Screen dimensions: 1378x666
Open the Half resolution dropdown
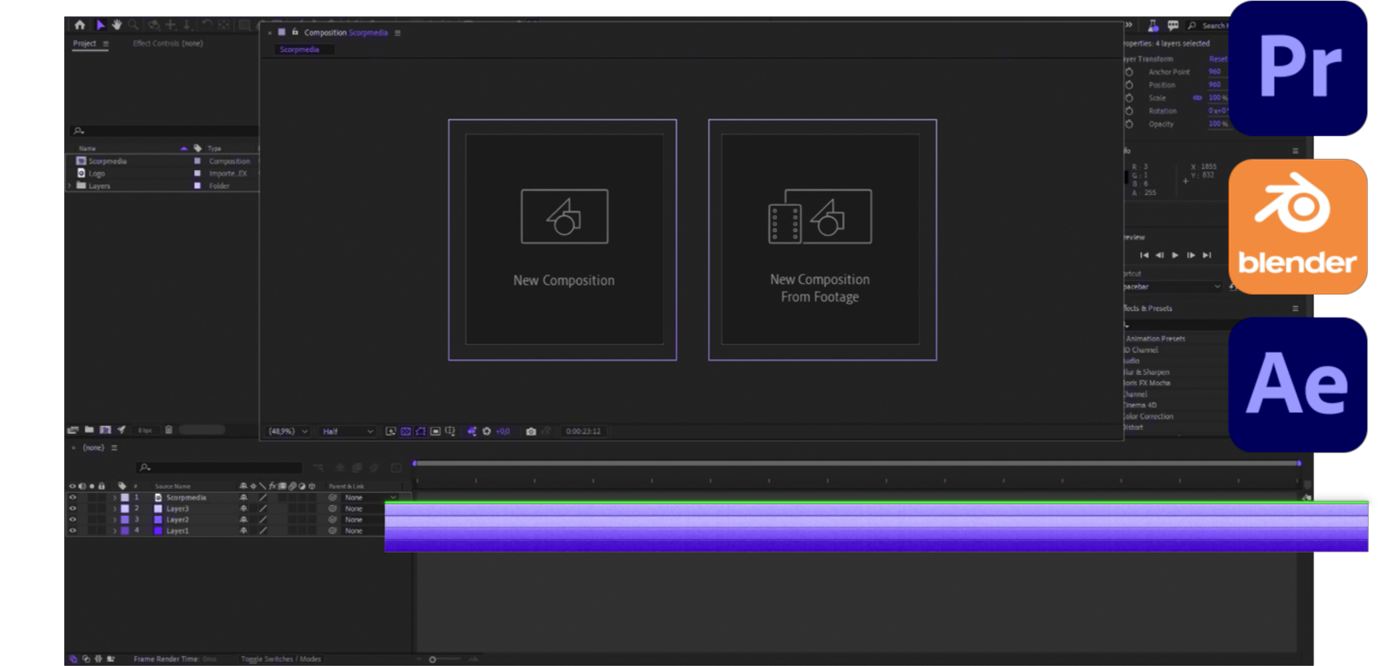pyautogui.click(x=347, y=431)
